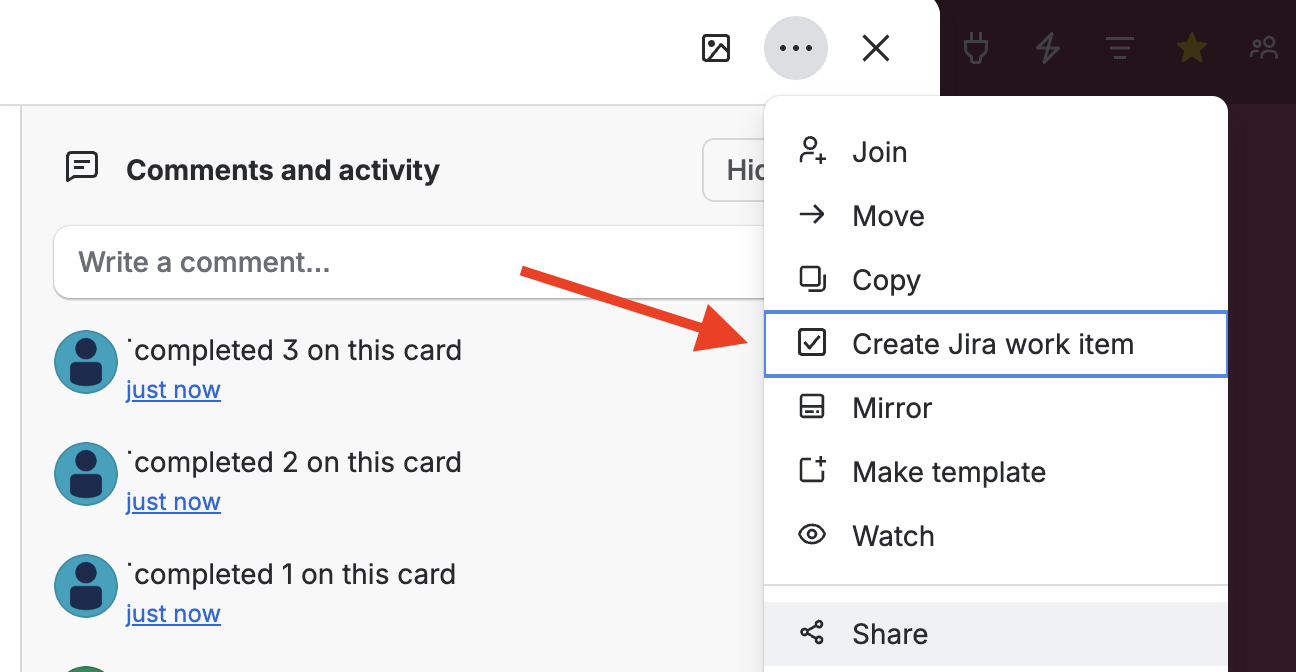Click the Move arrow icon
1296x672 pixels.
click(812, 215)
